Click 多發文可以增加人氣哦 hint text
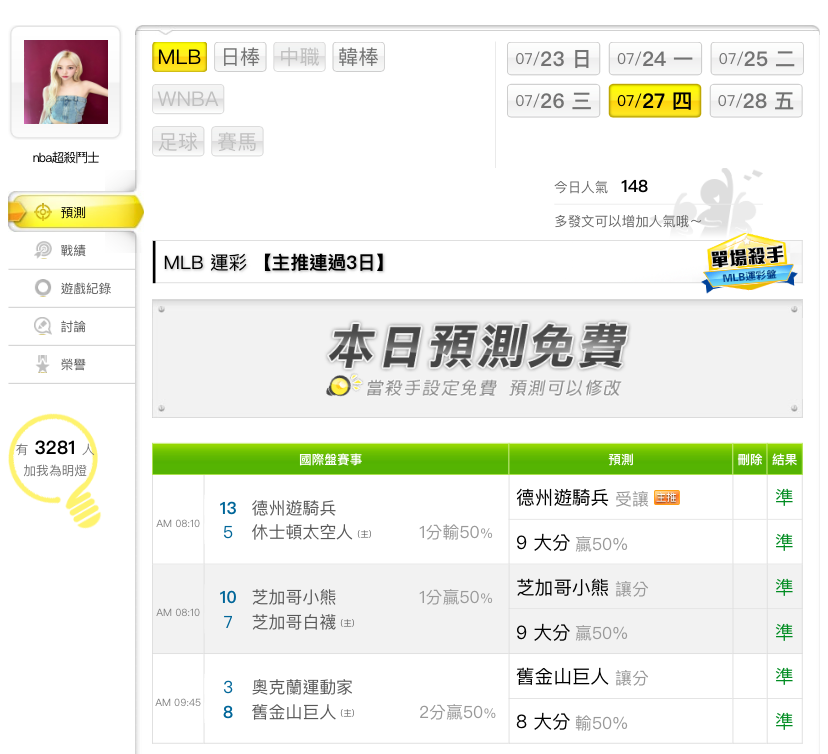 click(628, 221)
